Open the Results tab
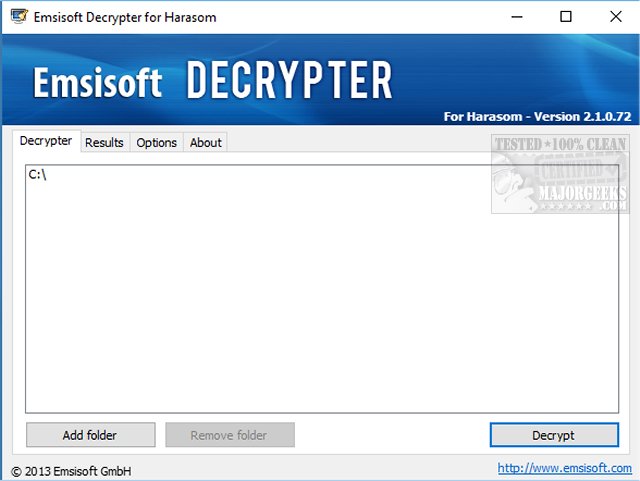The width and height of the screenshot is (640, 481). 104,143
